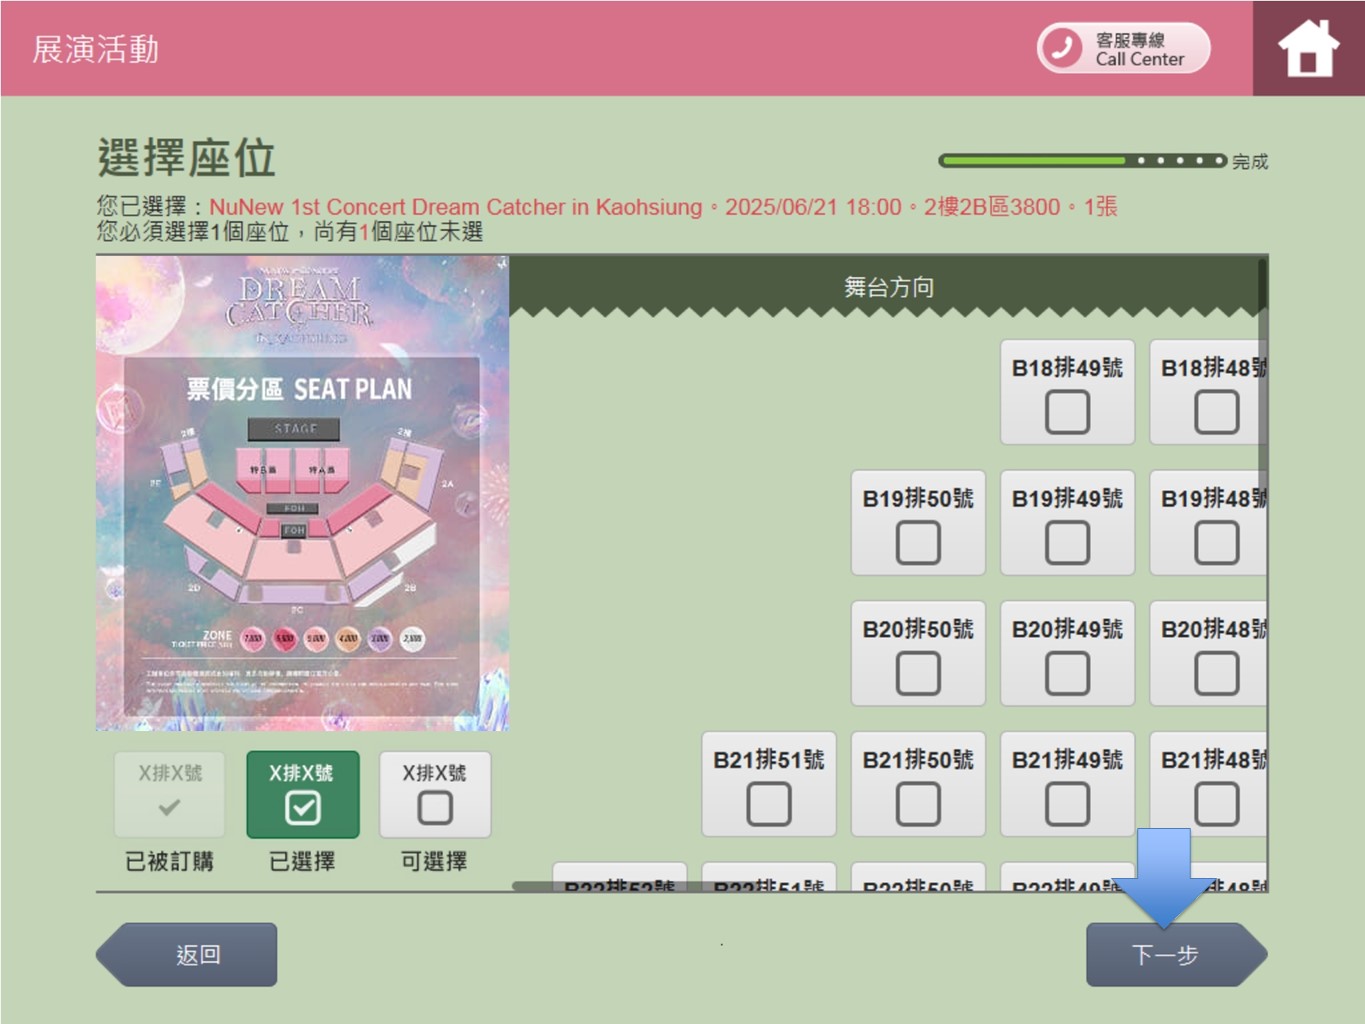
Task: Select seat B19排50號
Action: (918, 542)
